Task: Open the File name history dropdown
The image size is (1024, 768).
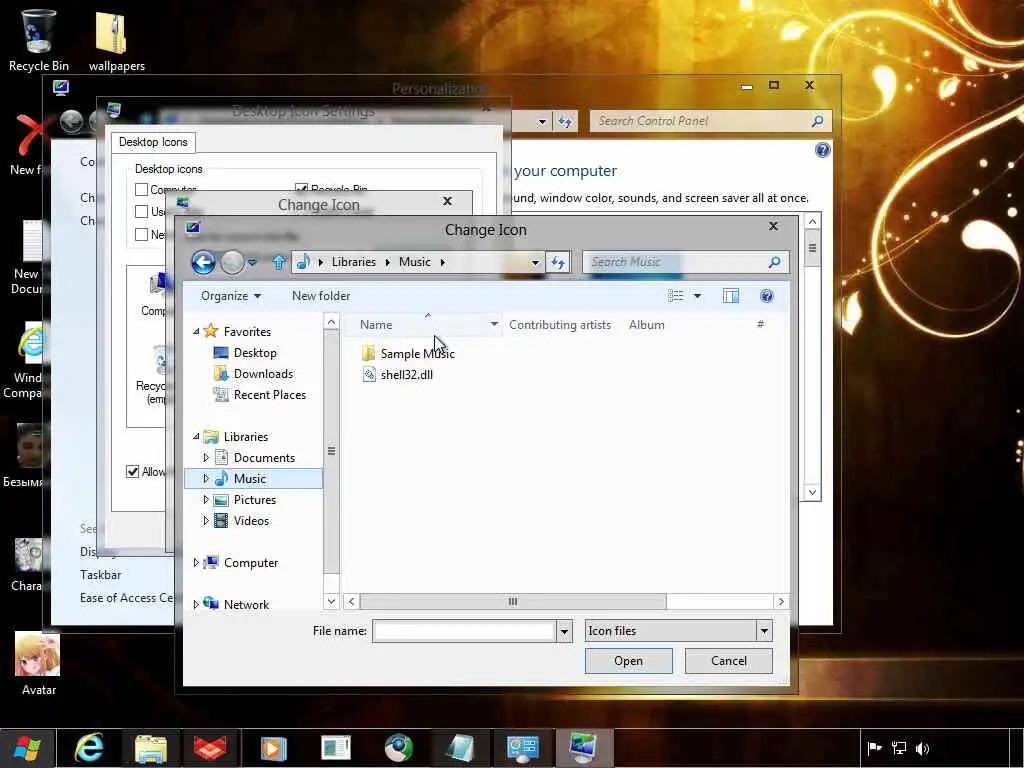Action: point(564,632)
